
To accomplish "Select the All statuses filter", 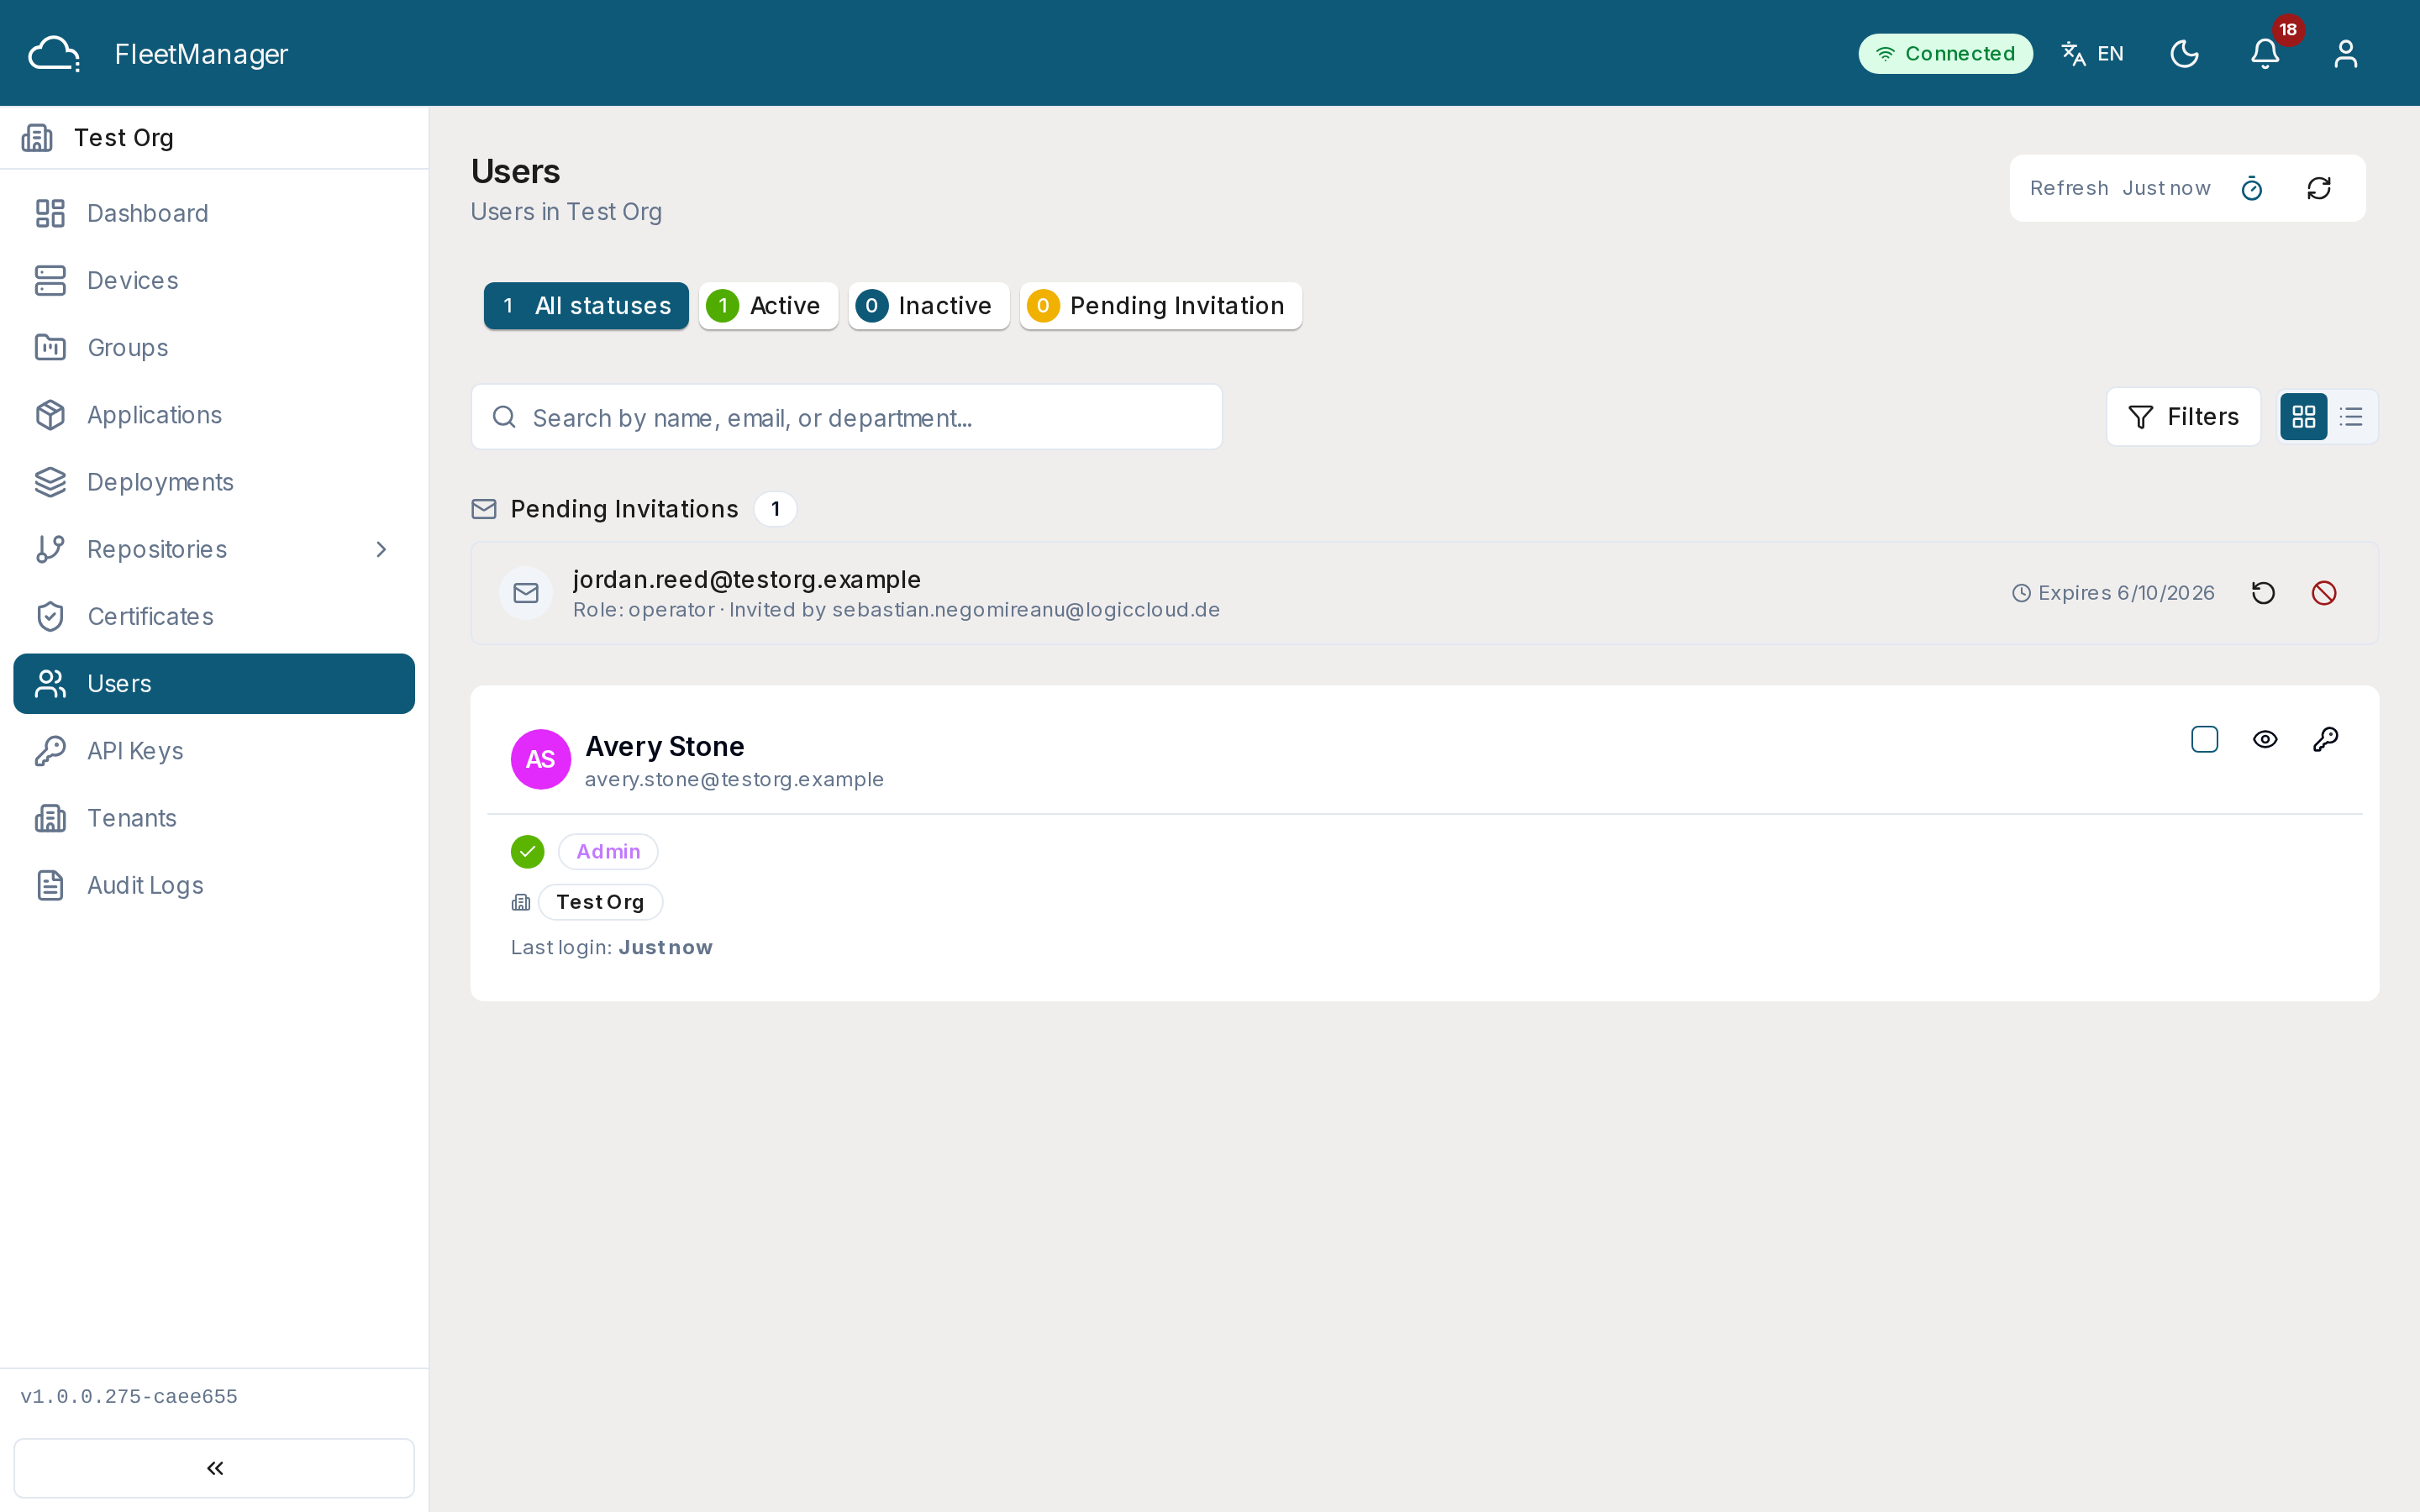I will (x=586, y=306).
